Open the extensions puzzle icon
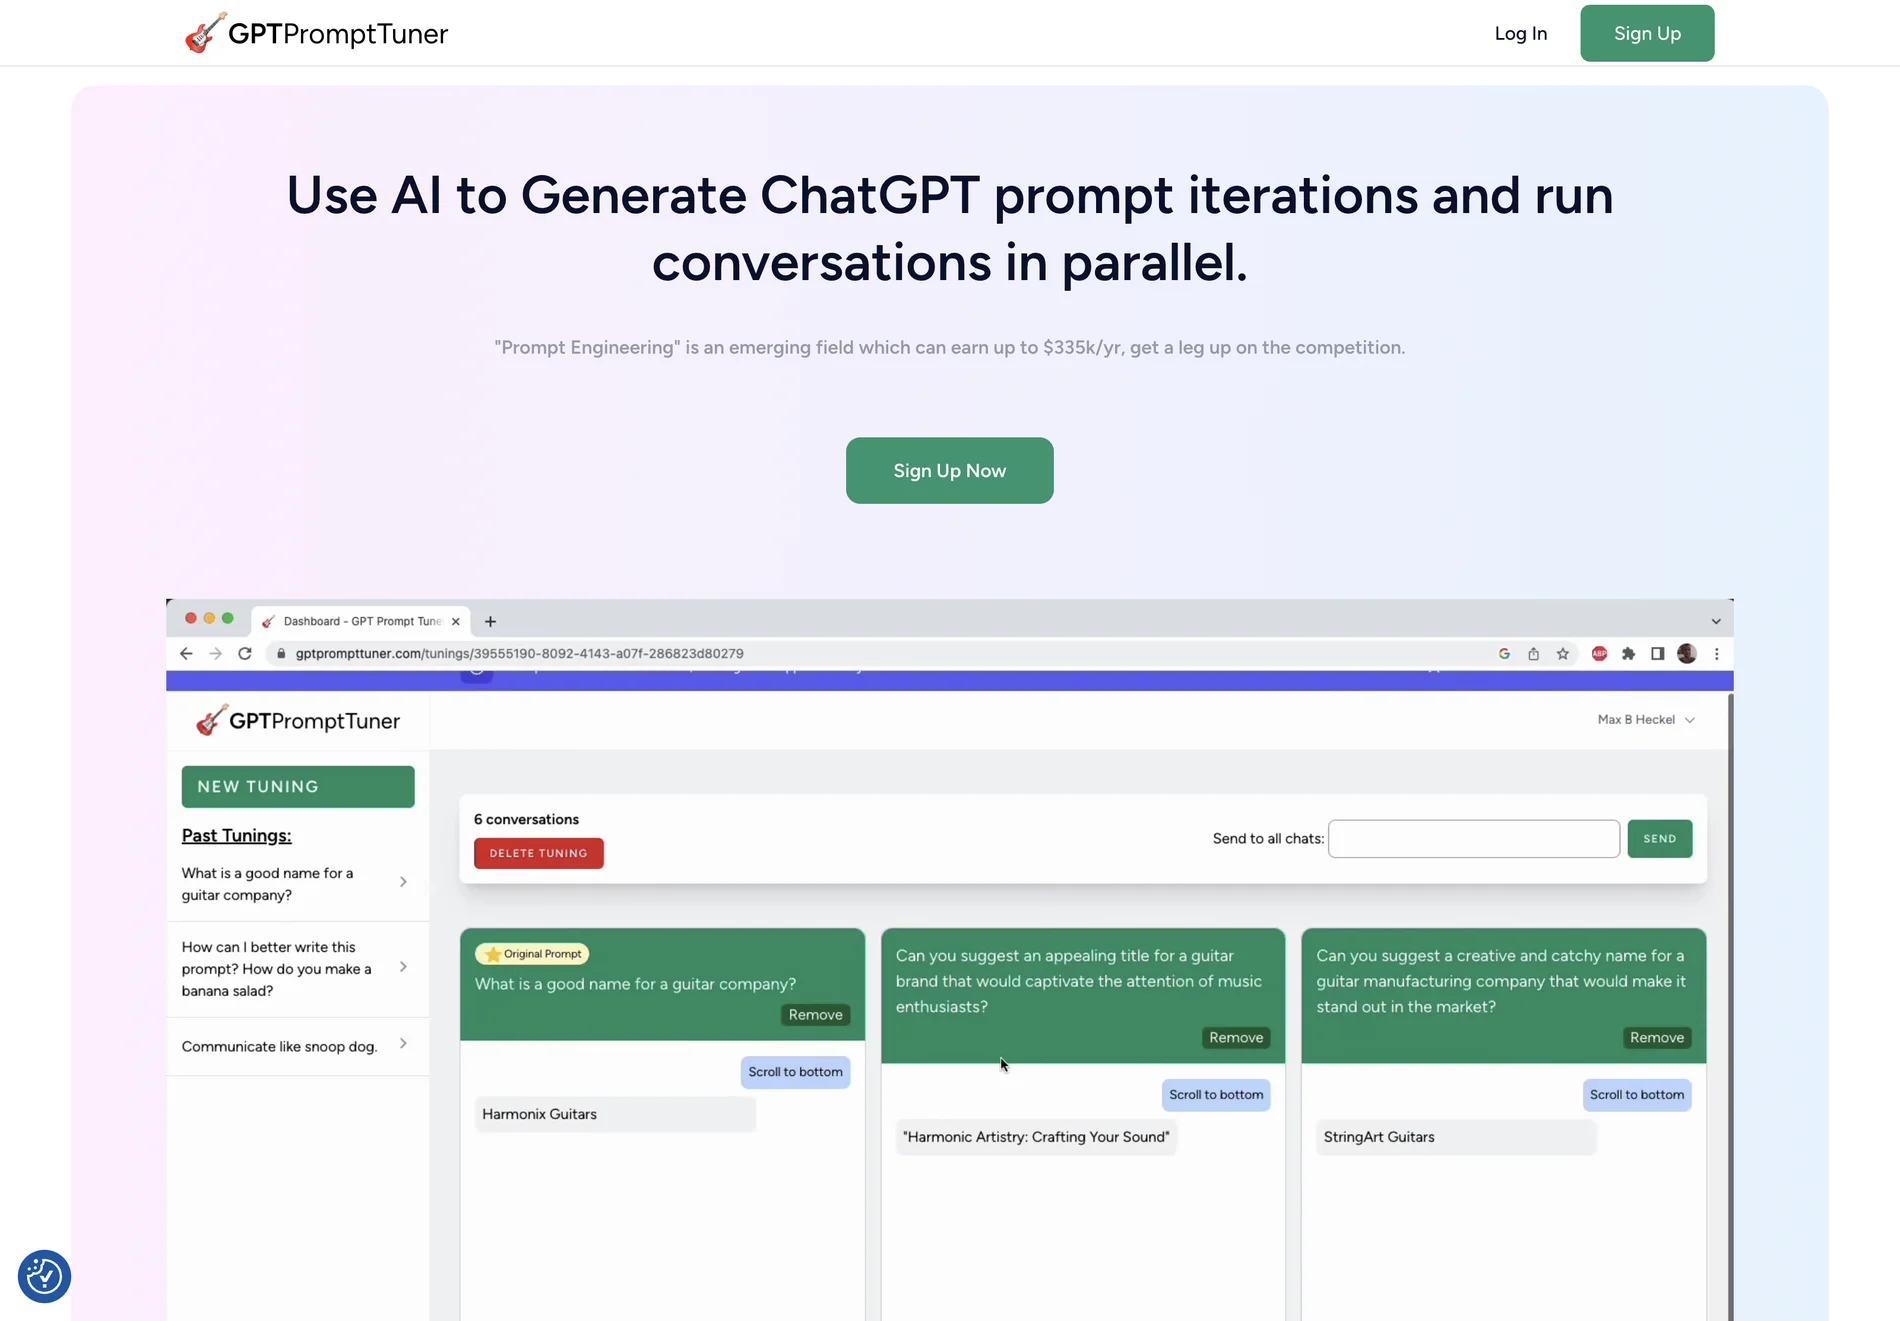 1628,653
